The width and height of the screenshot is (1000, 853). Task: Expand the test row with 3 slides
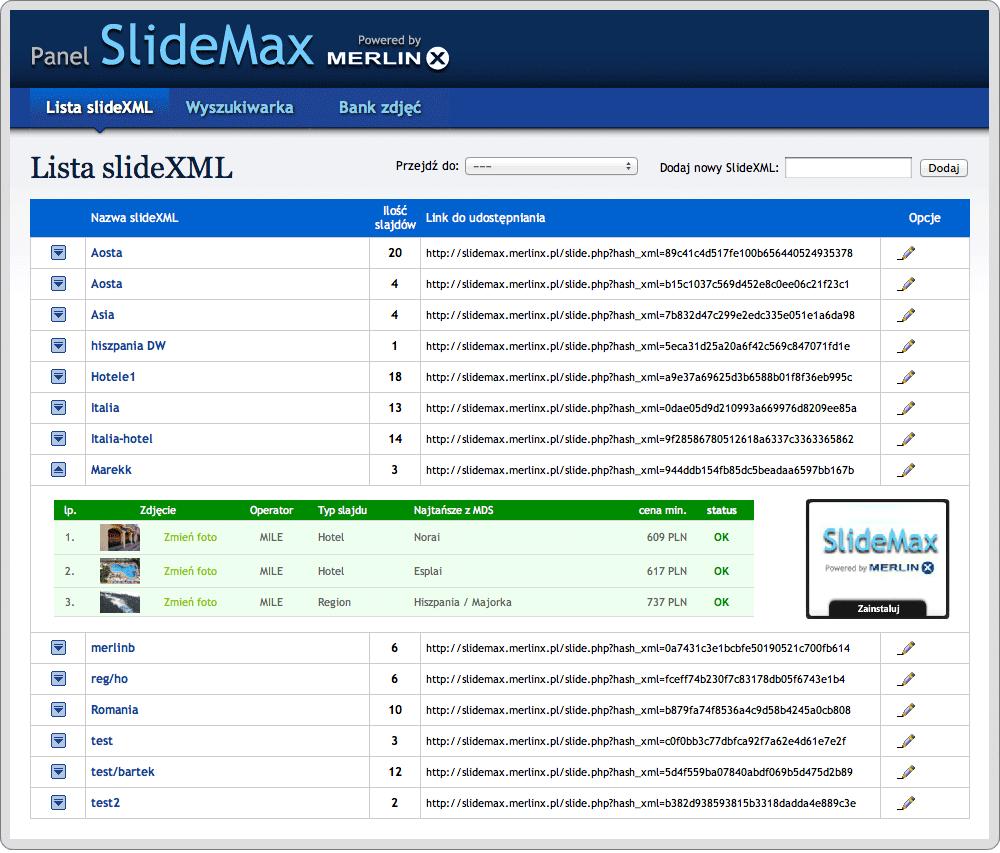(x=58, y=741)
